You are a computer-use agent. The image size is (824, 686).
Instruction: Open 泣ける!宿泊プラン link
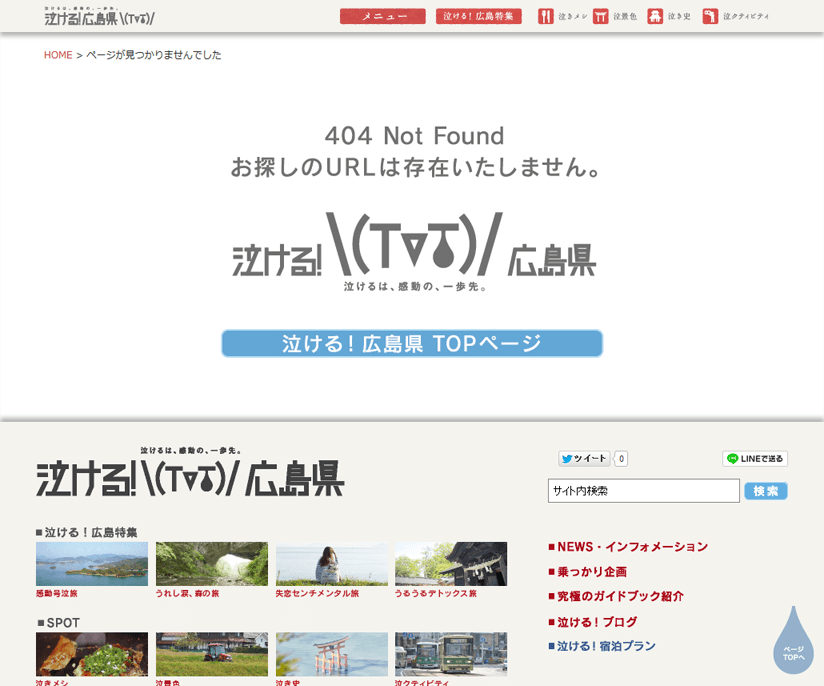tap(602, 646)
